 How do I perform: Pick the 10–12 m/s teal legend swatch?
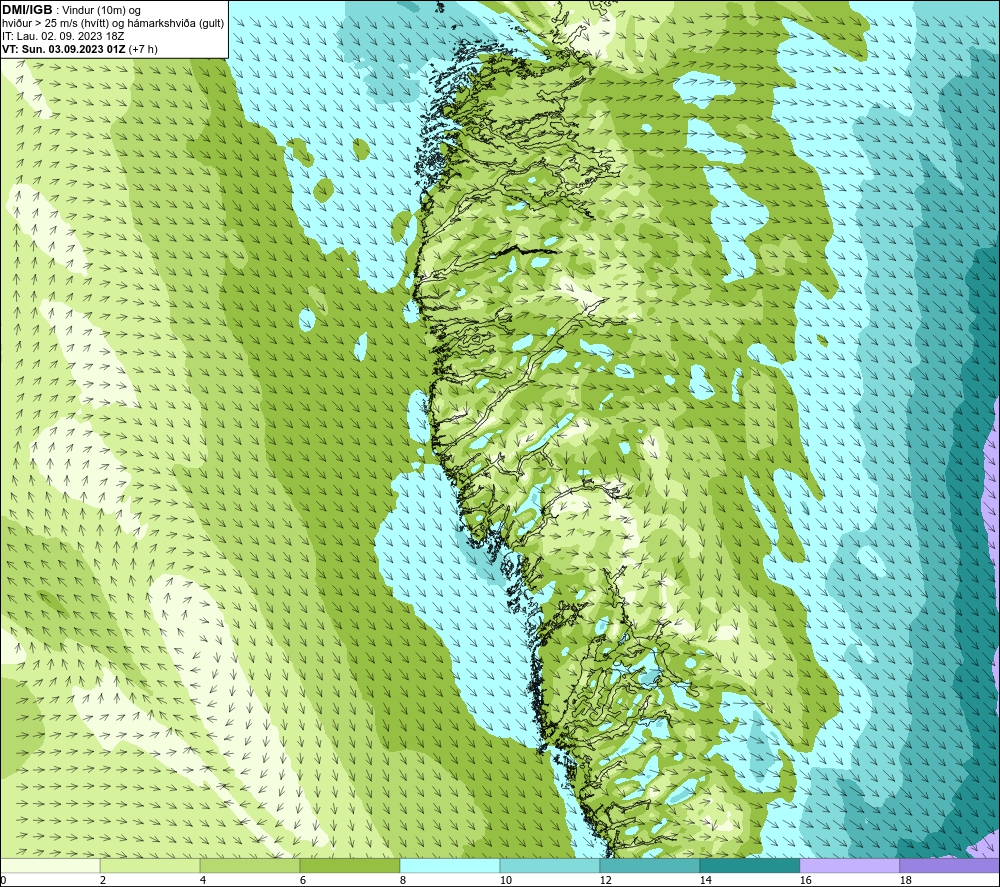coord(549,866)
